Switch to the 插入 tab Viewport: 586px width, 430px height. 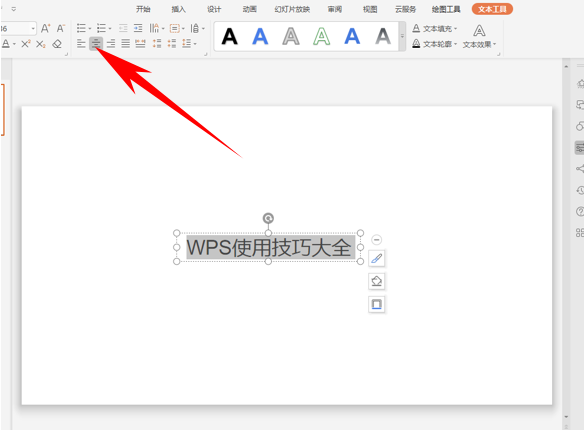[x=178, y=9]
